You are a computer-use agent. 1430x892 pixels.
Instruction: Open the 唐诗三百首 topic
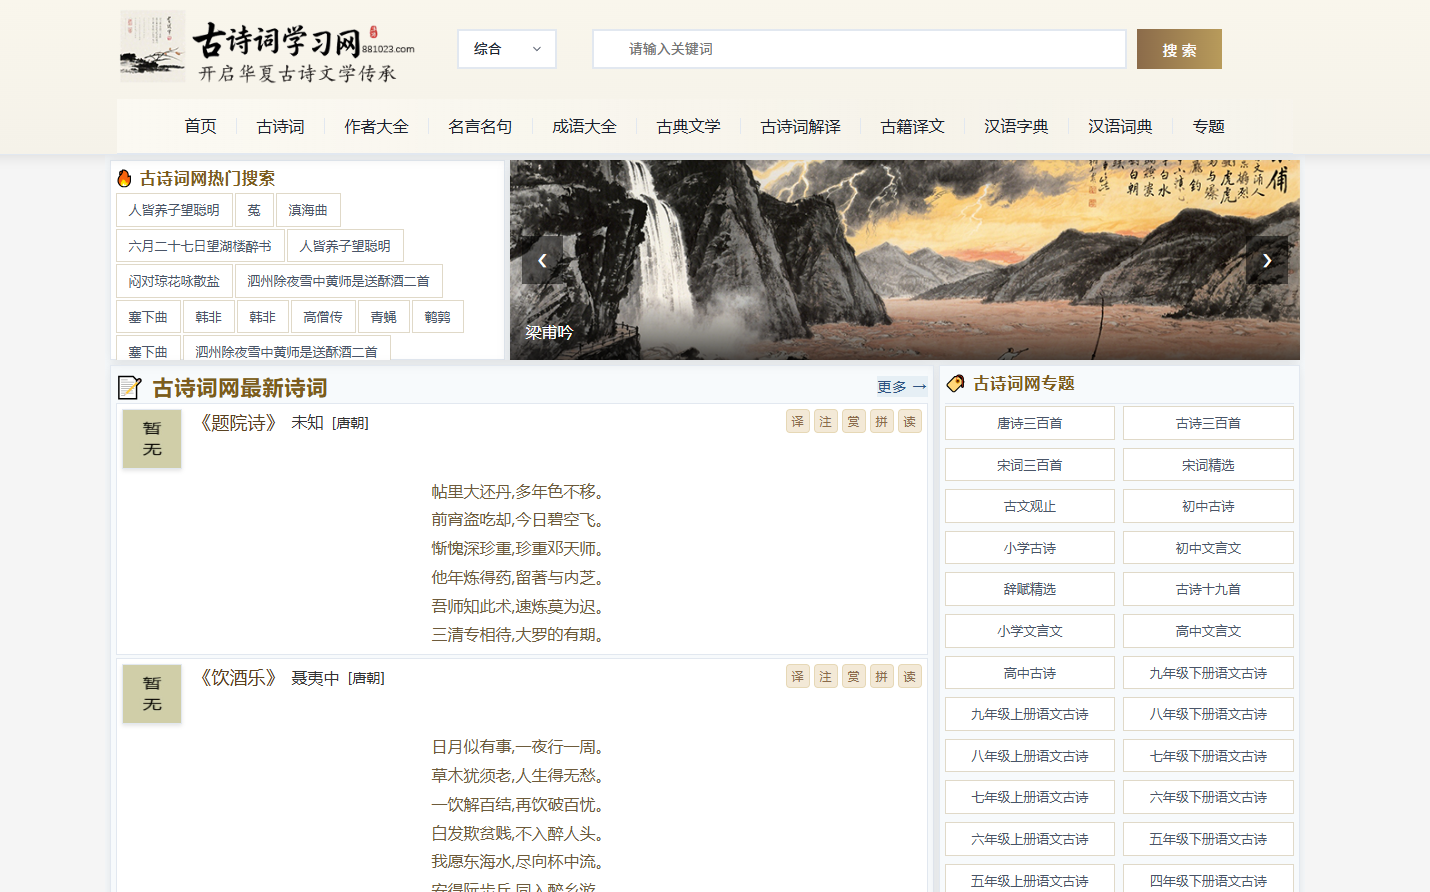pyautogui.click(x=1029, y=423)
